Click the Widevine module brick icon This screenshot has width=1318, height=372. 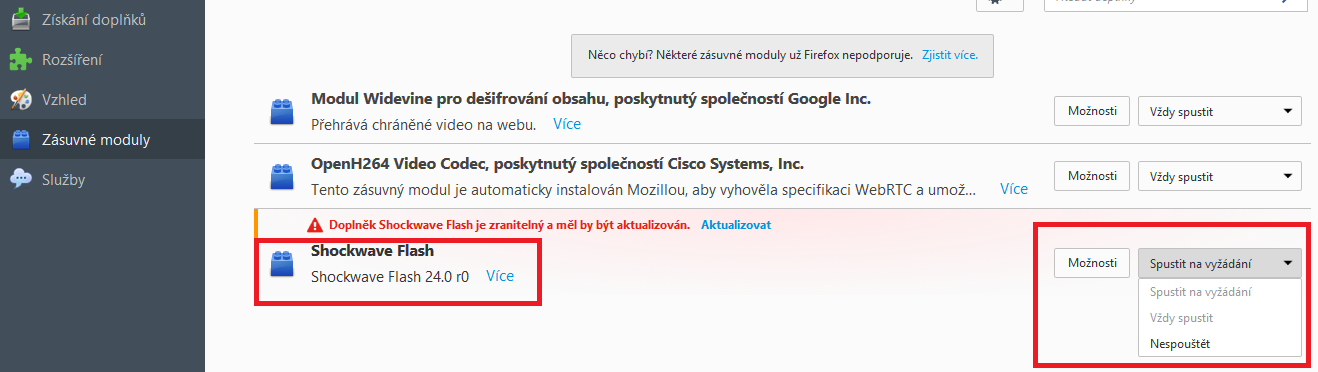point(282,112)
